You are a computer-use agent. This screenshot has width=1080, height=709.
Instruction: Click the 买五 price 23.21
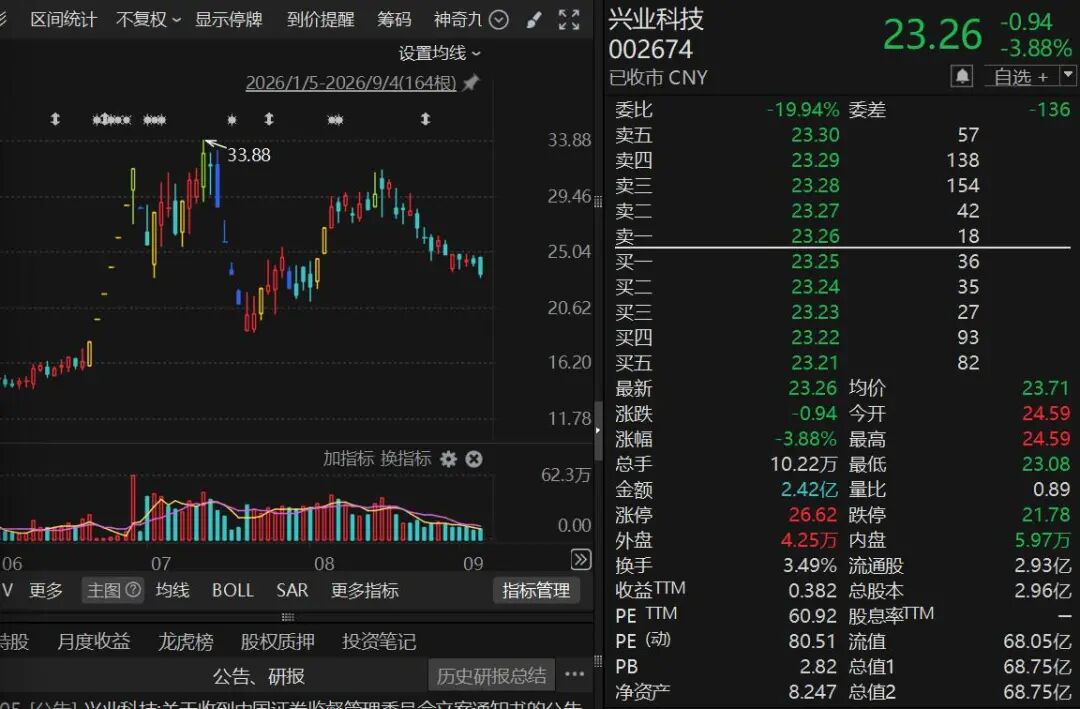click(815, 363)
